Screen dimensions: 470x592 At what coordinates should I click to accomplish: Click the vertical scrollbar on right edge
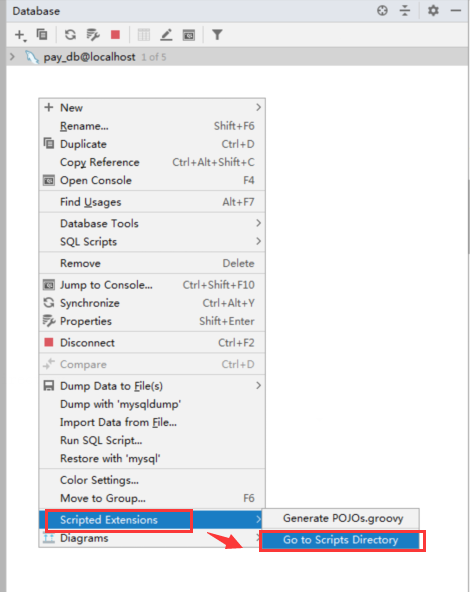tap(468, 217)
